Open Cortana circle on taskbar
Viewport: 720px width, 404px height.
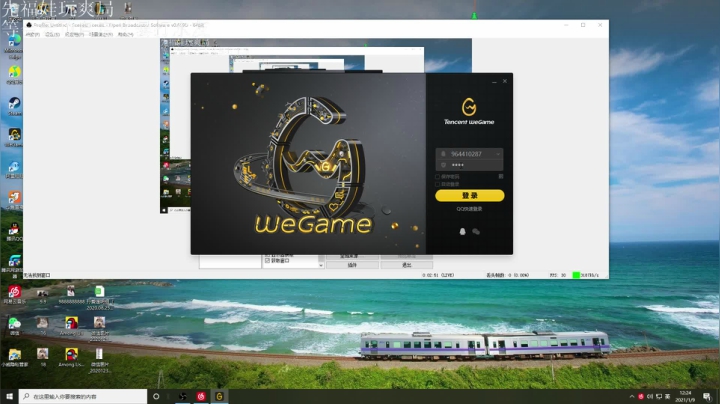(x=156, y=396)
